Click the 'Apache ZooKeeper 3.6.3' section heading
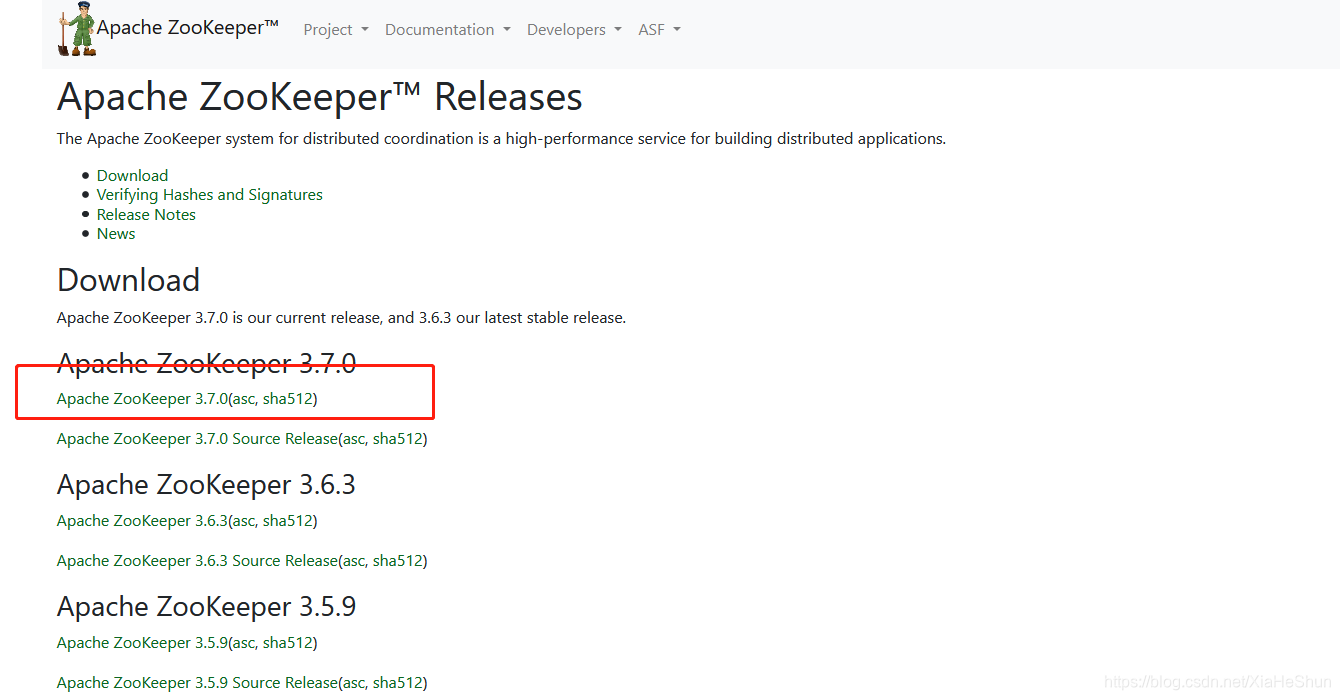Viewport: 1340px width, 700px height. pyautogui.click(x=206, y=485)
